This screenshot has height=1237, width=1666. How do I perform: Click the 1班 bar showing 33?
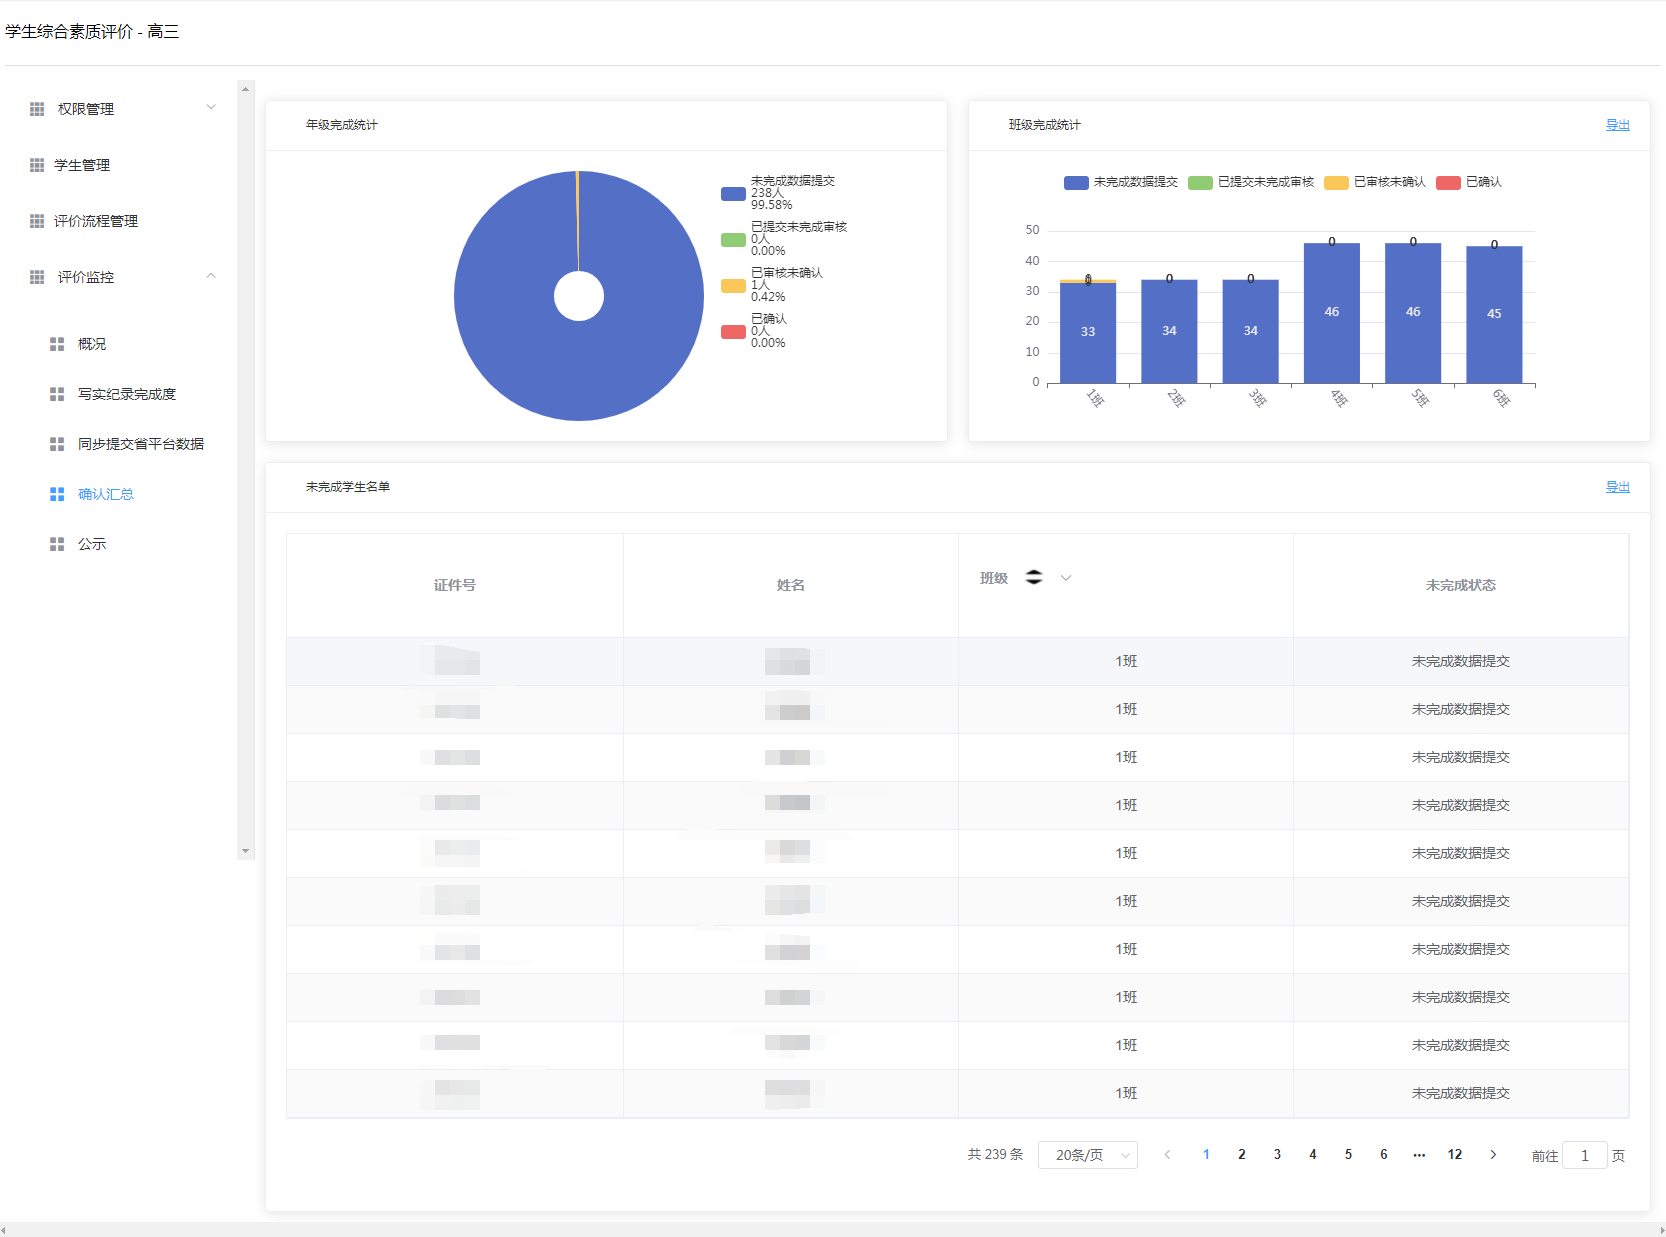pyautogui.click(x=1088, y=333)
